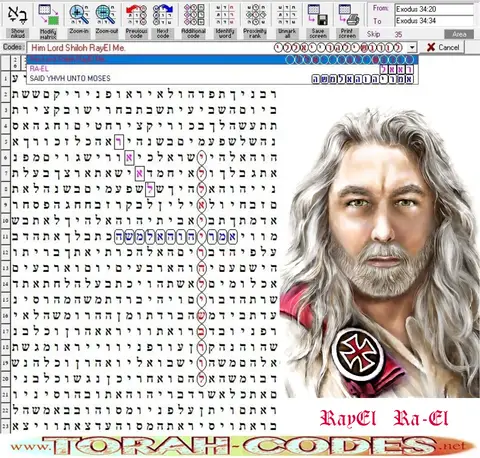Click the Zoom-out label button
Image resolution: width=480 pixels, height=458 pixels.
107,33
